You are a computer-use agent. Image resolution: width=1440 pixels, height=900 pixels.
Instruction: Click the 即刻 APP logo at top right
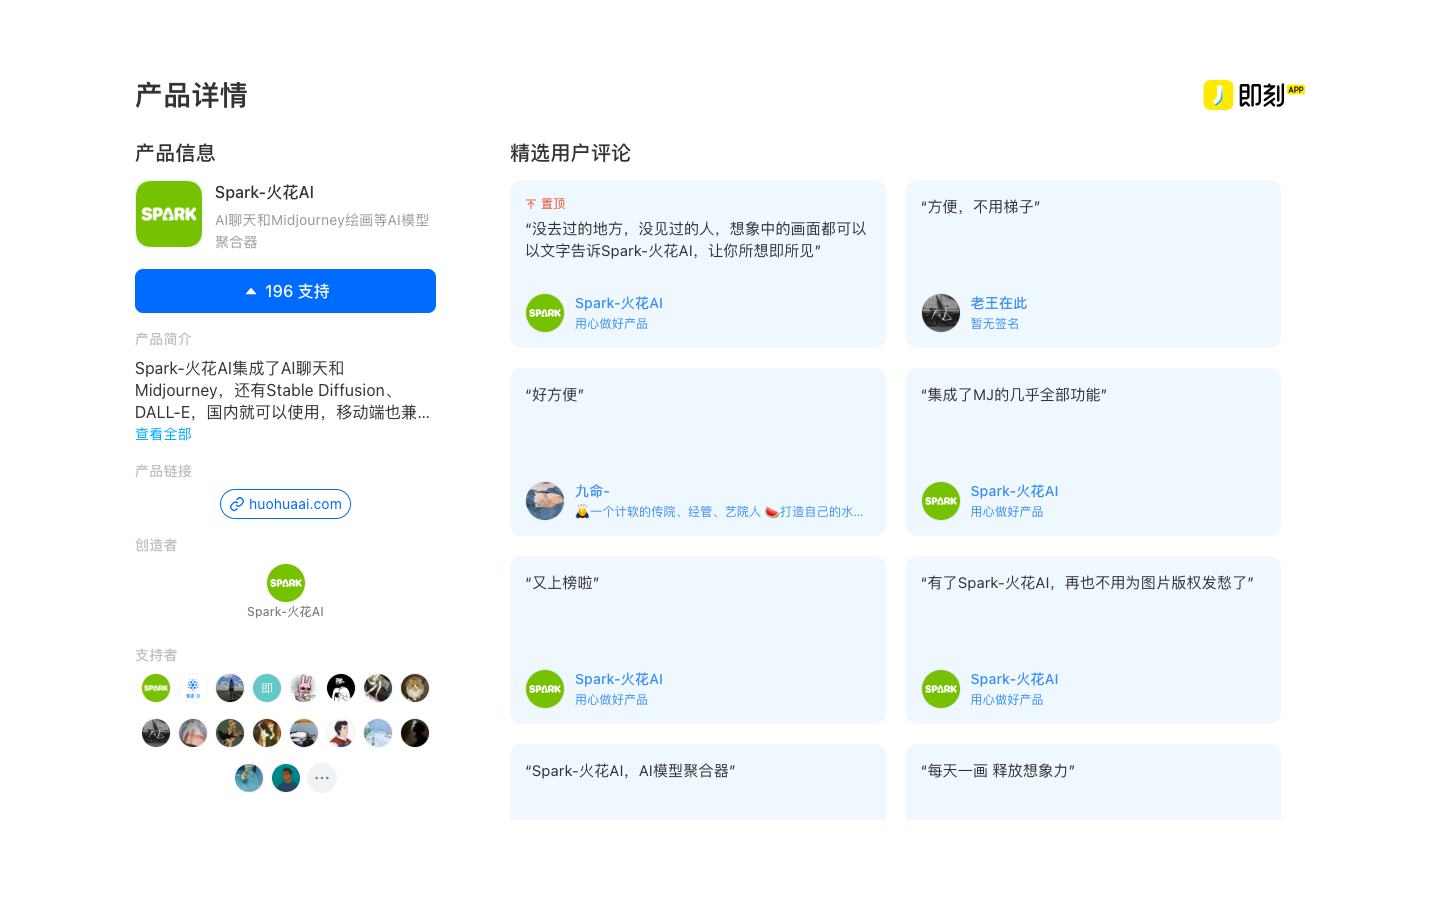click(x=1253, y=94)
